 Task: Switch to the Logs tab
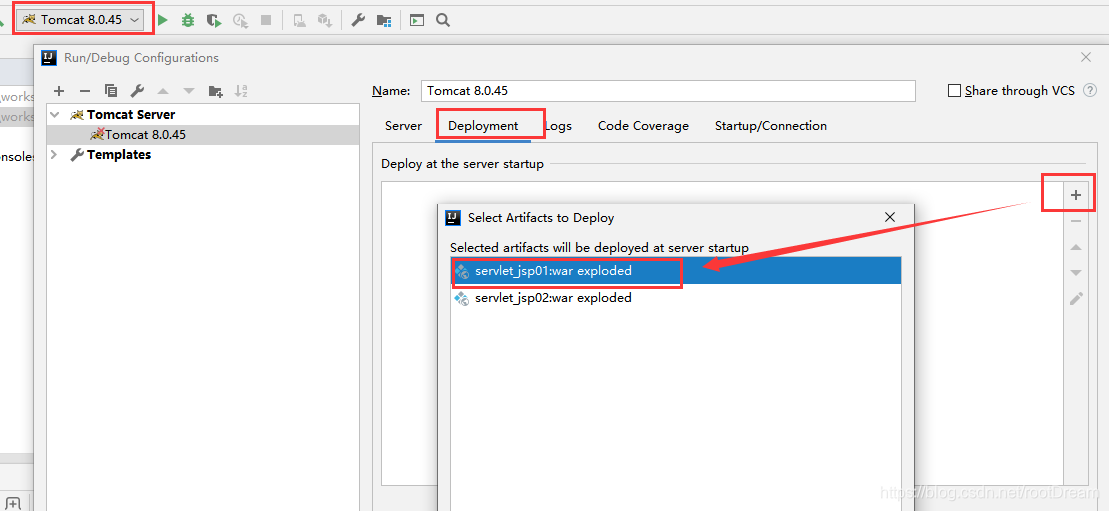558,126
